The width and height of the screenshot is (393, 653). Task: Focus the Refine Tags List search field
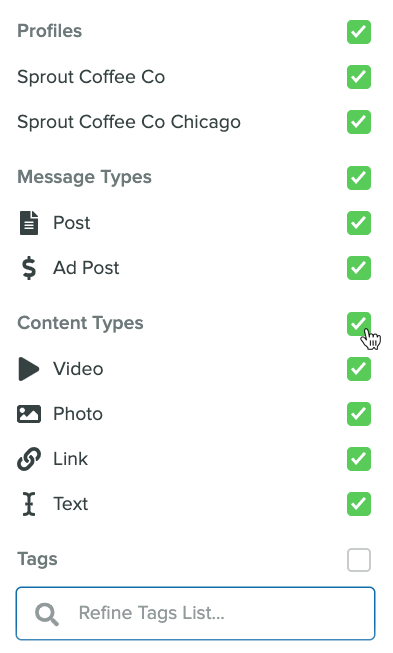pos(196,613)
